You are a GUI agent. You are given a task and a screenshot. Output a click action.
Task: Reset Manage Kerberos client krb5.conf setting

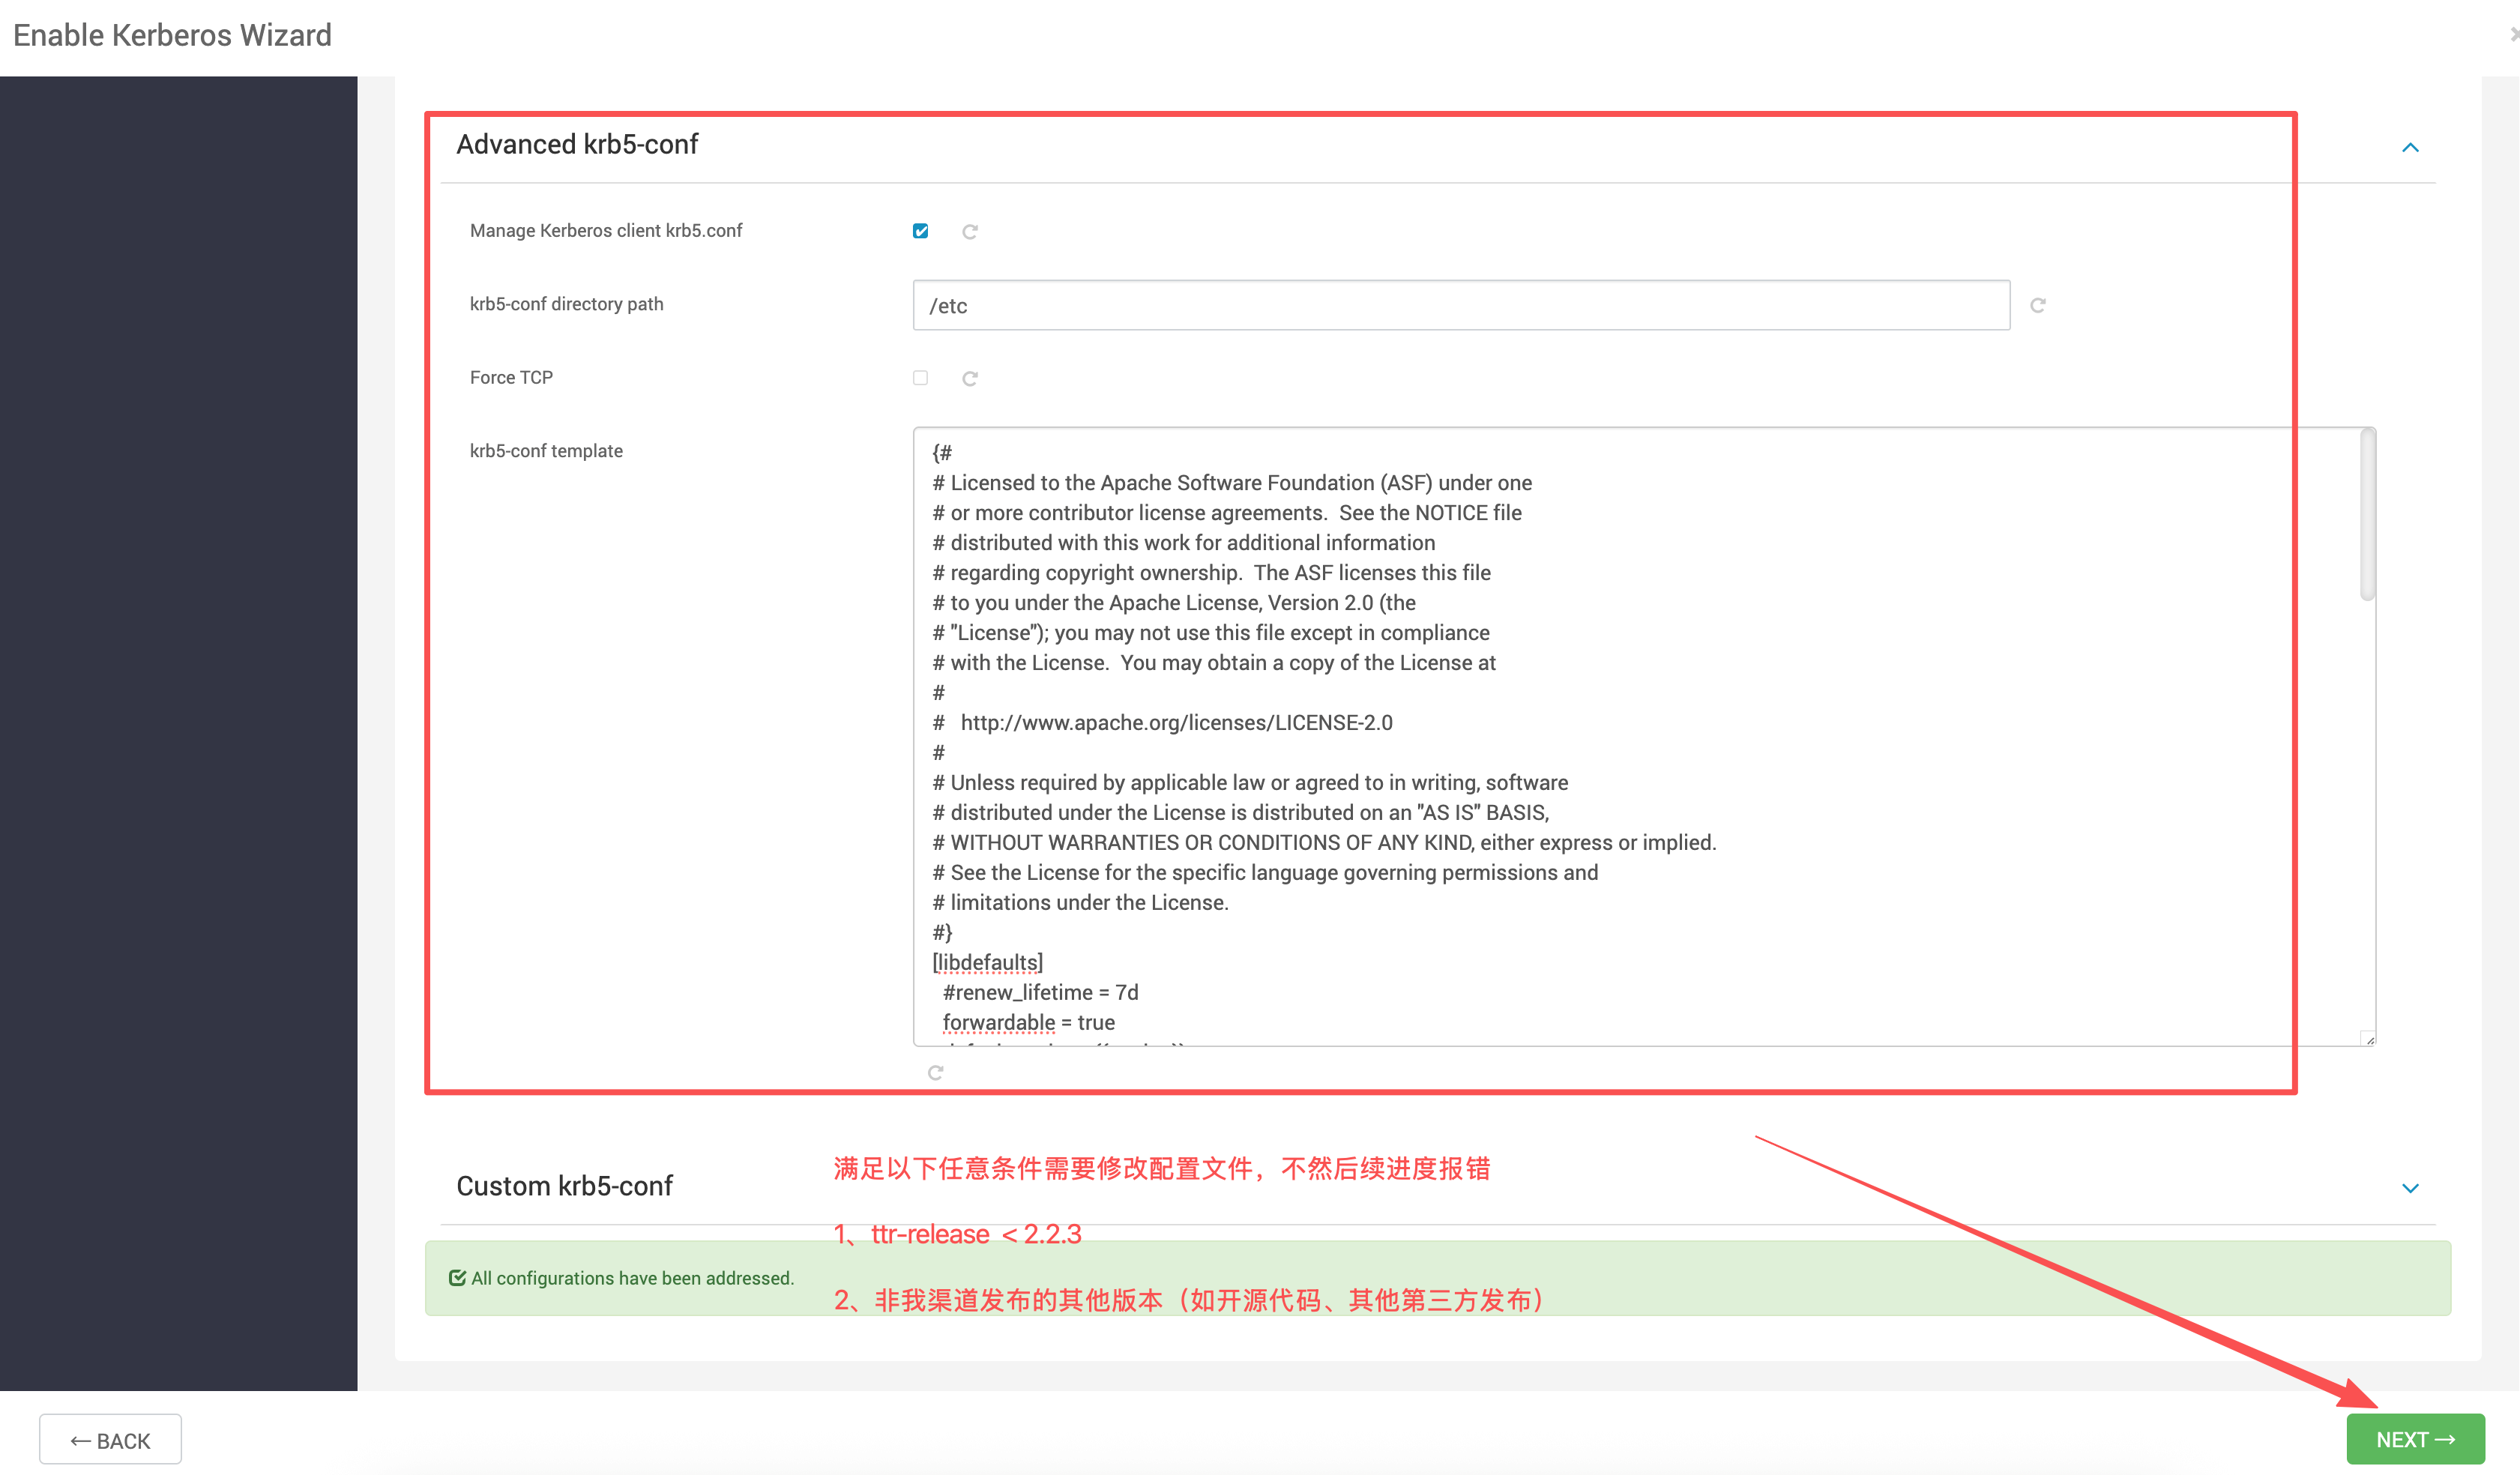pos(969,232)
